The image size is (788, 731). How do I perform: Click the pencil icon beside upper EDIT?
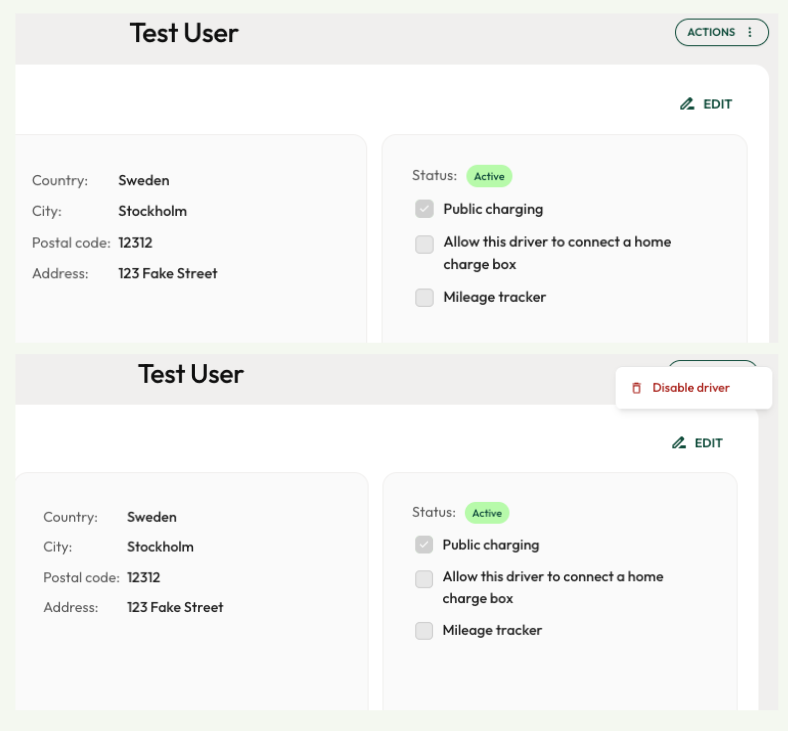687,104
